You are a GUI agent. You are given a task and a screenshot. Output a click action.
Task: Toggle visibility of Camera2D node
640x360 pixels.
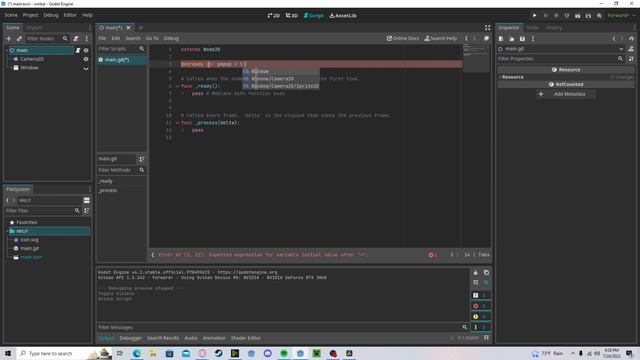86,59
